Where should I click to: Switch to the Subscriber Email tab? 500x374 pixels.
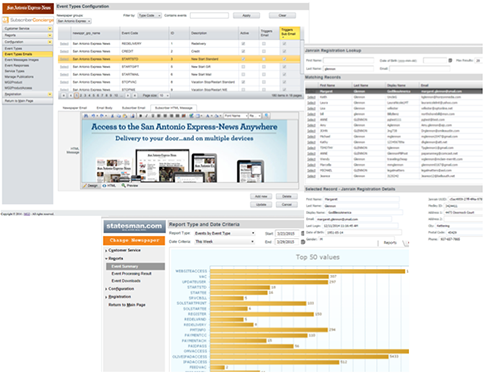point(133,108)
